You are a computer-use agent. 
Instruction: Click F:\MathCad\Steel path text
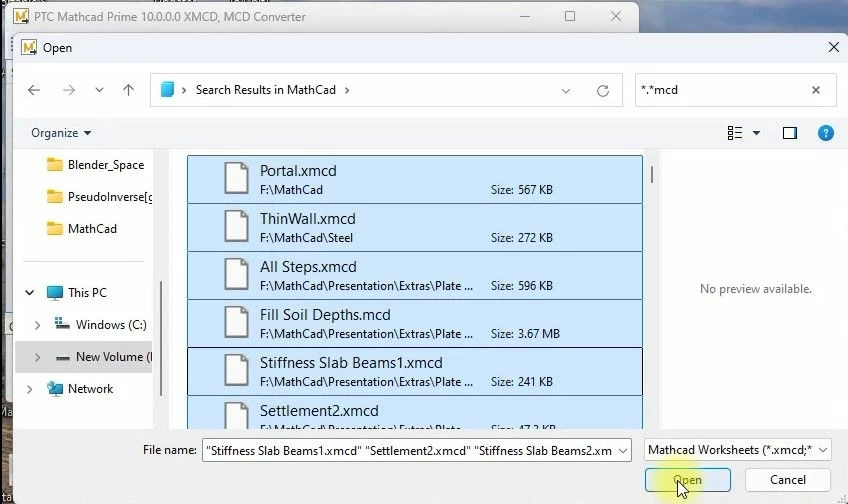pos(306,238)
